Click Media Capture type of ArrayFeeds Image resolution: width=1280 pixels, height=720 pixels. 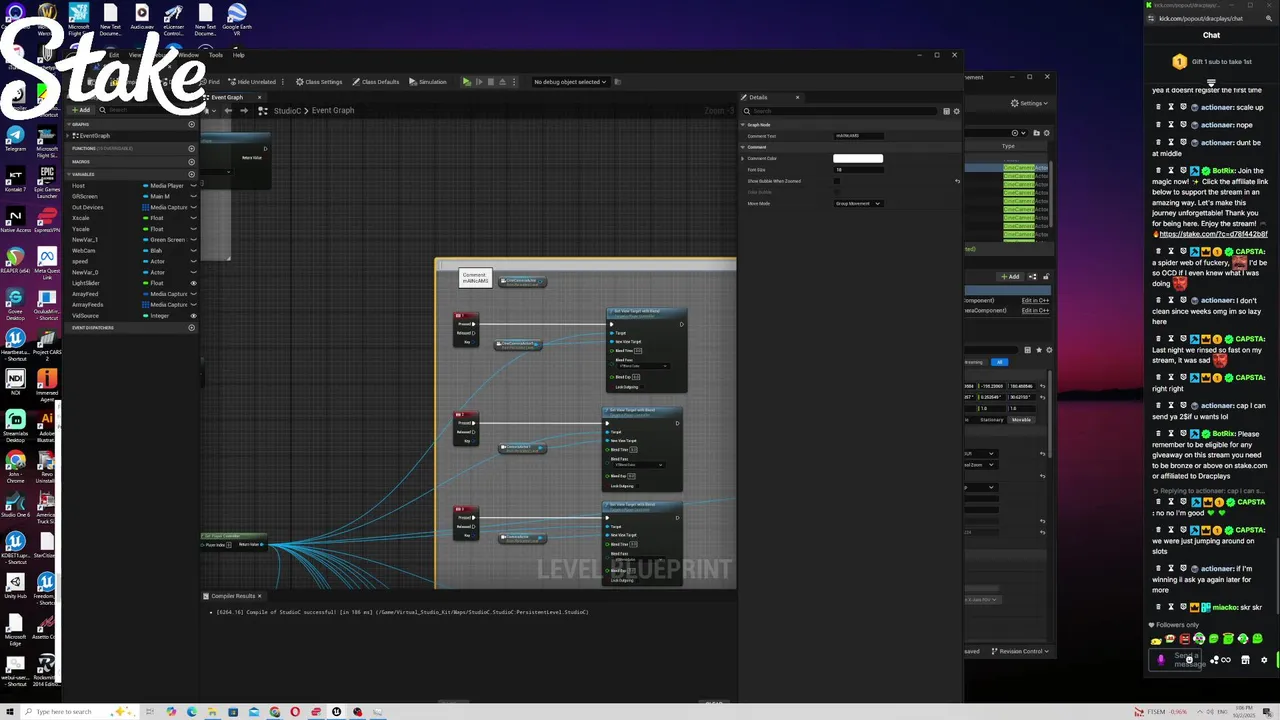168,305
